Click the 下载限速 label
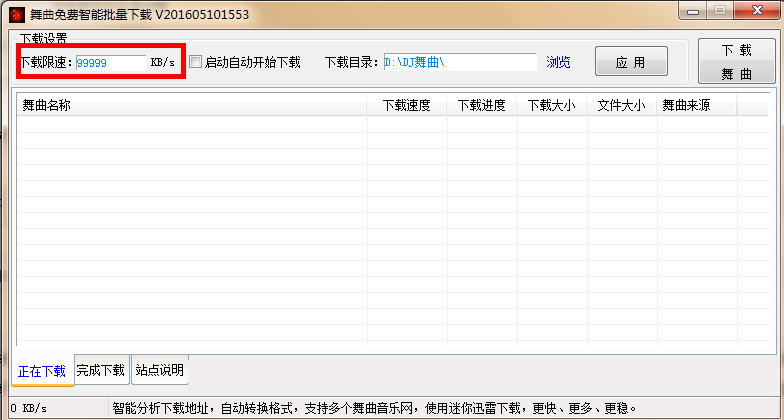 tap(46, 62)
